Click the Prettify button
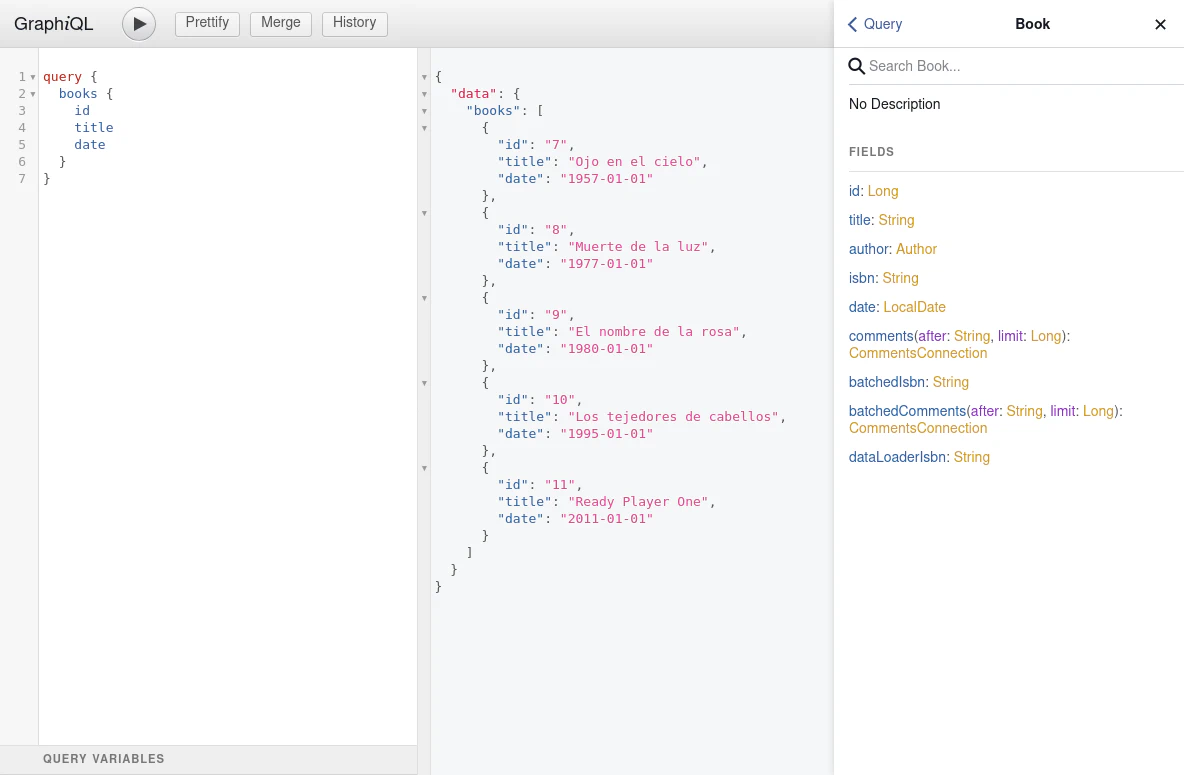 click(207, 23)
